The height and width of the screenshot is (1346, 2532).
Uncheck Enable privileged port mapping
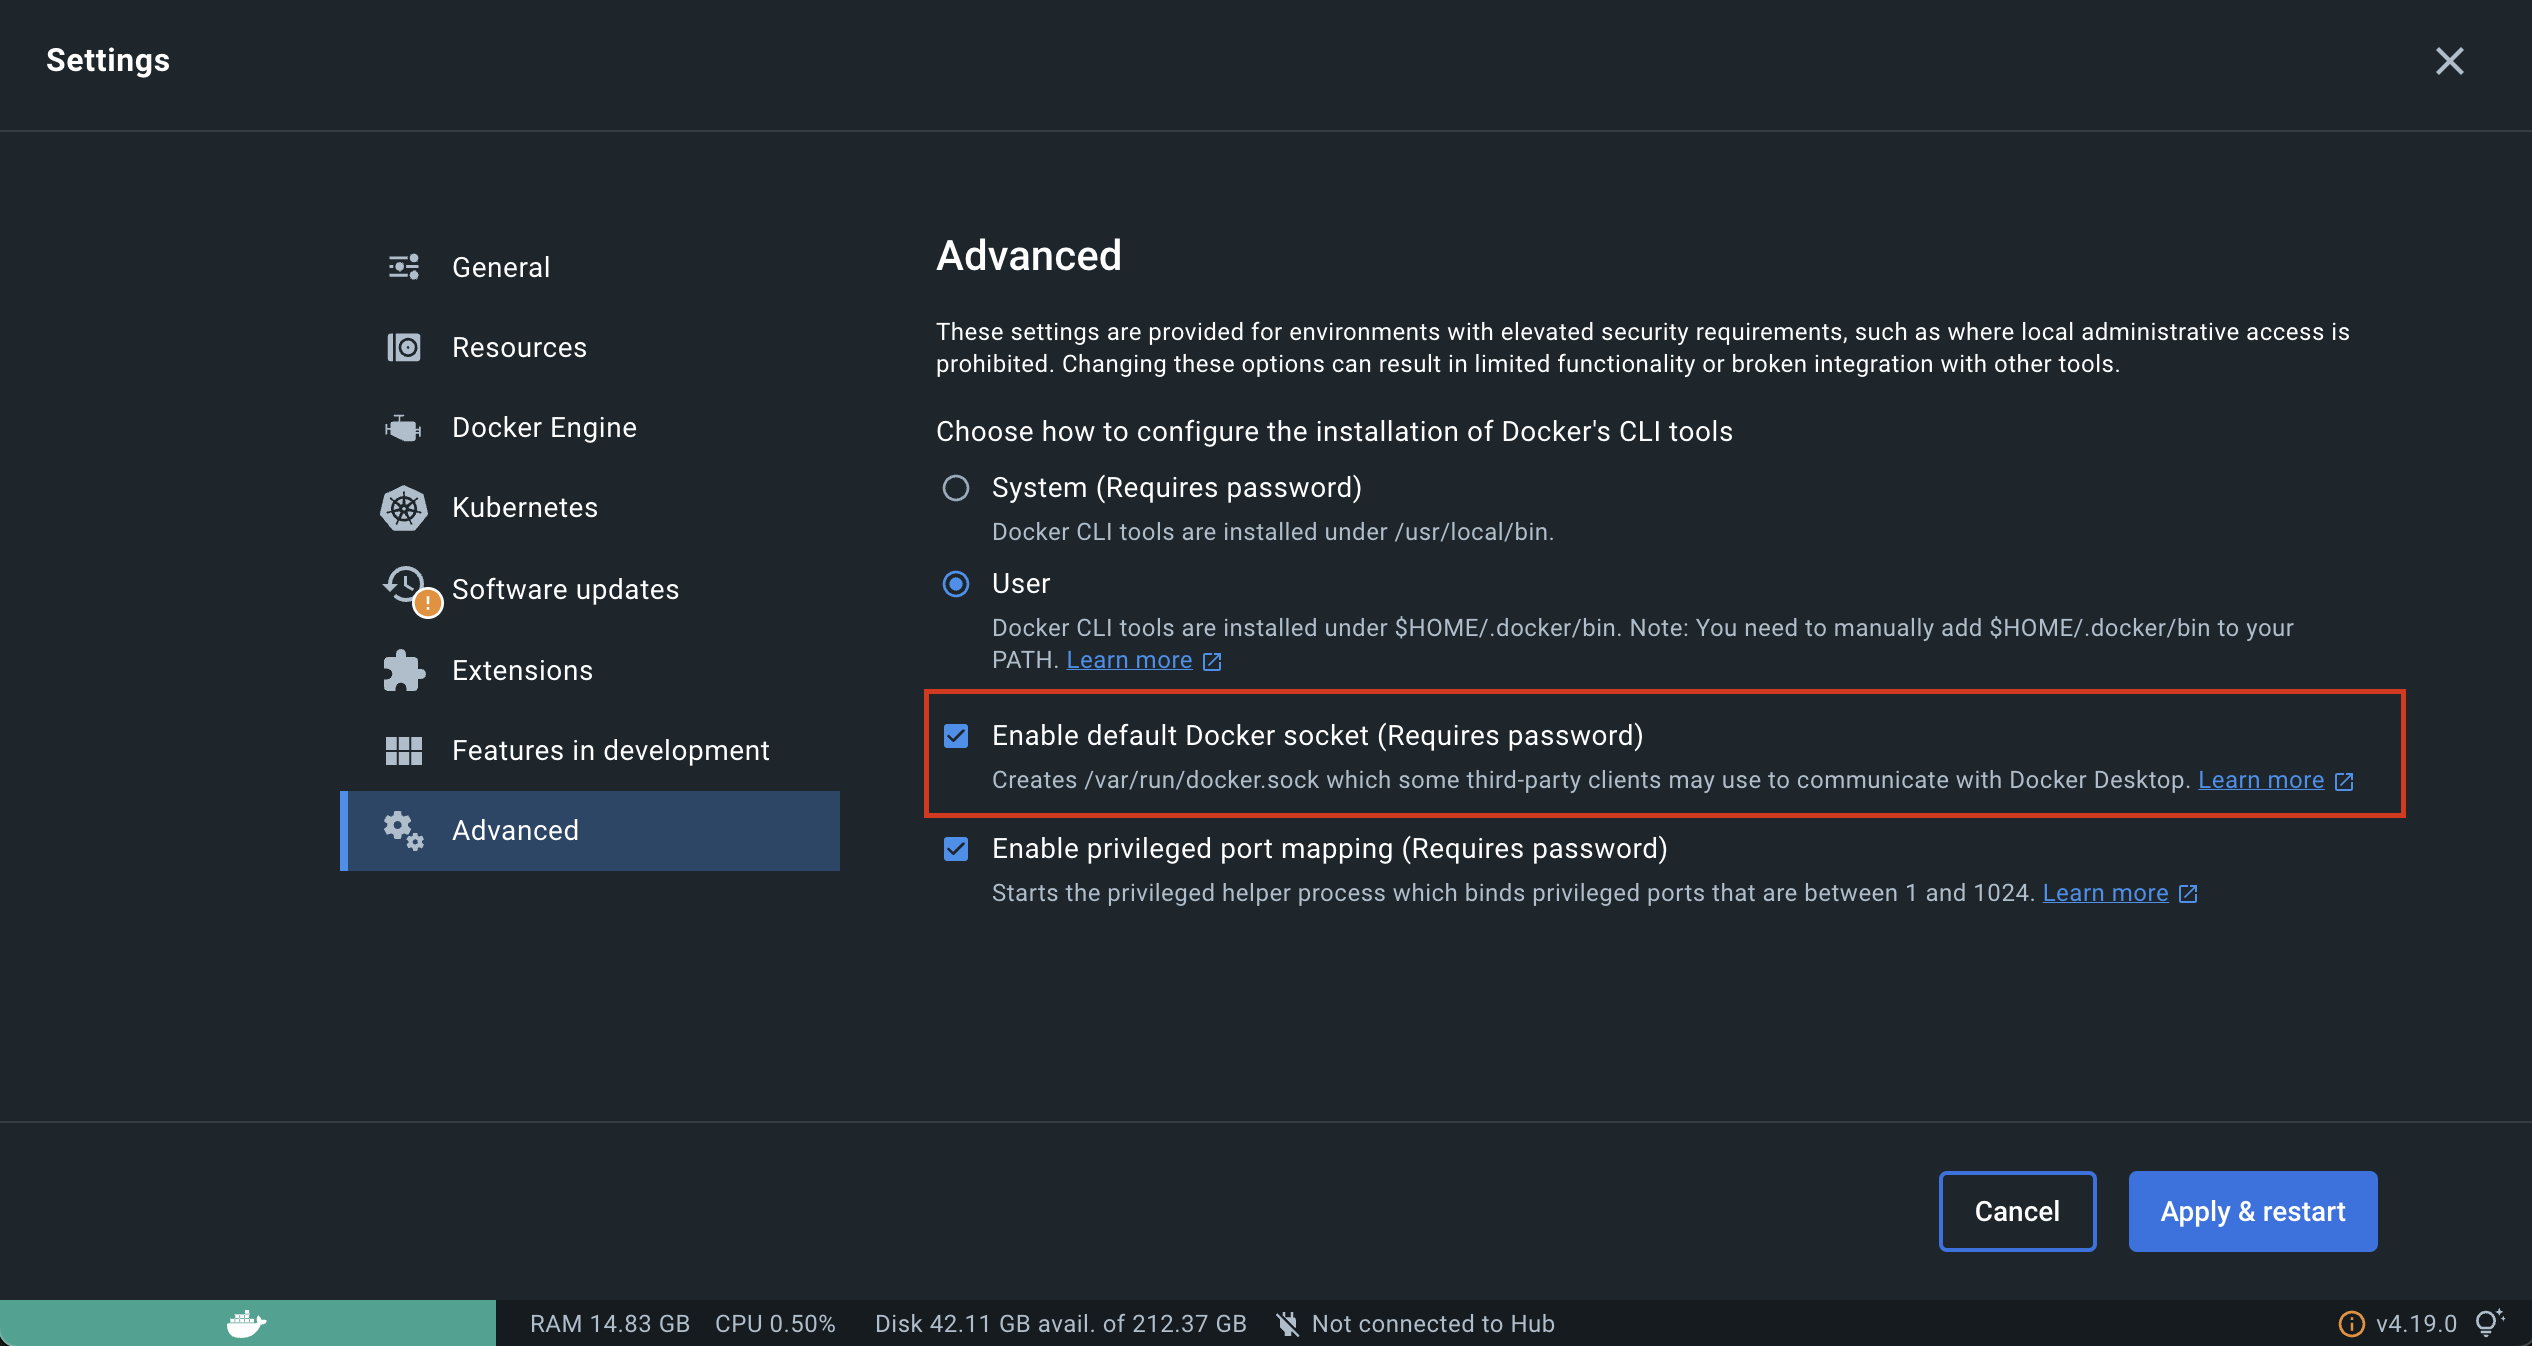[x=956, y=850]
